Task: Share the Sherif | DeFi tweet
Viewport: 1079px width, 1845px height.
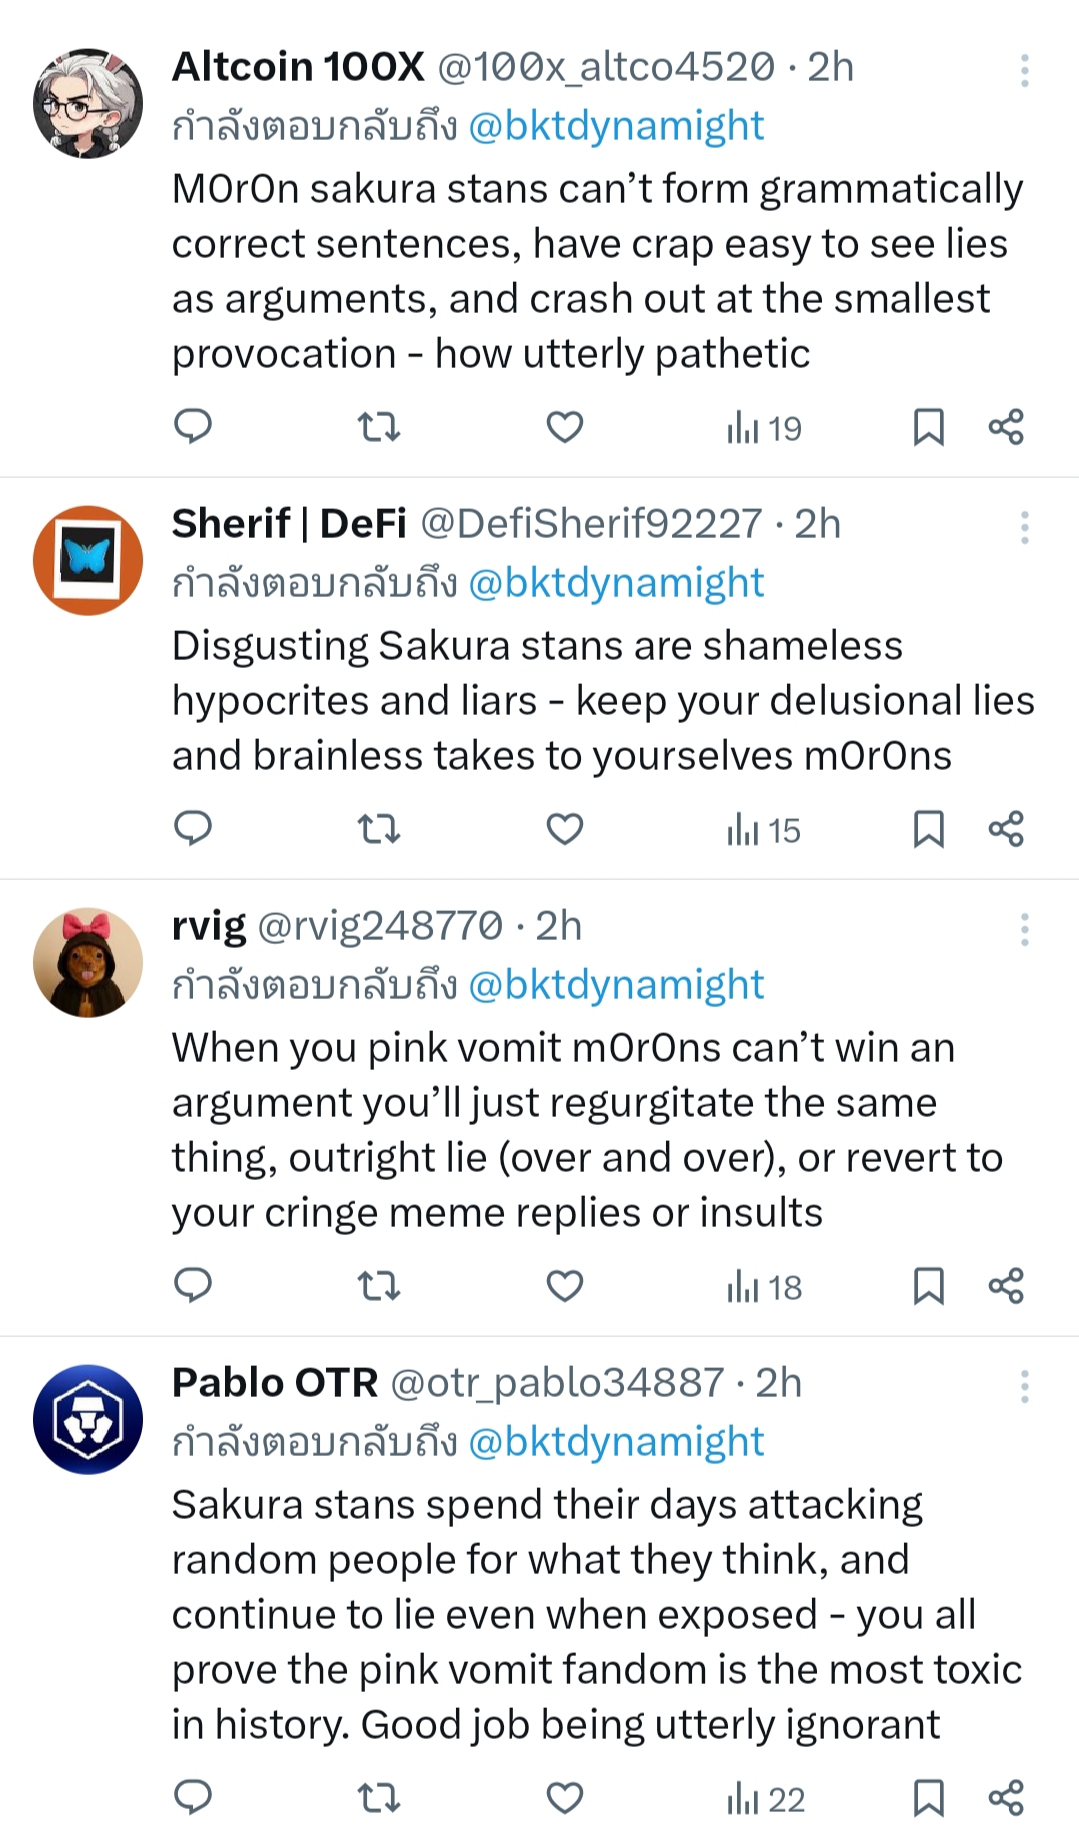Action: click(x=1006, y=829)
